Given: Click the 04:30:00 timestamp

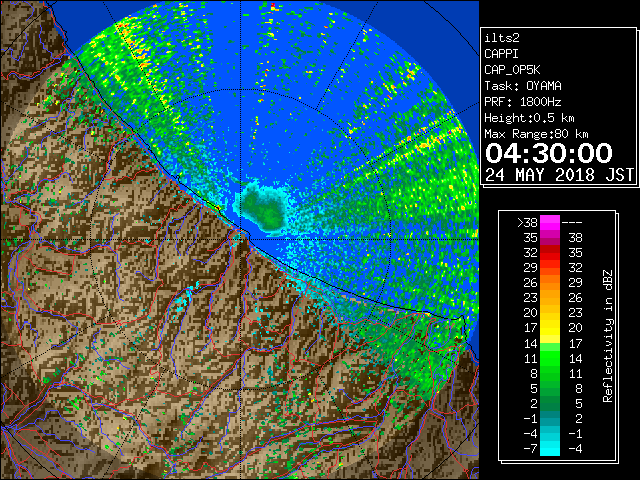Looking at the screenshot, I should (x=549, y=153).
